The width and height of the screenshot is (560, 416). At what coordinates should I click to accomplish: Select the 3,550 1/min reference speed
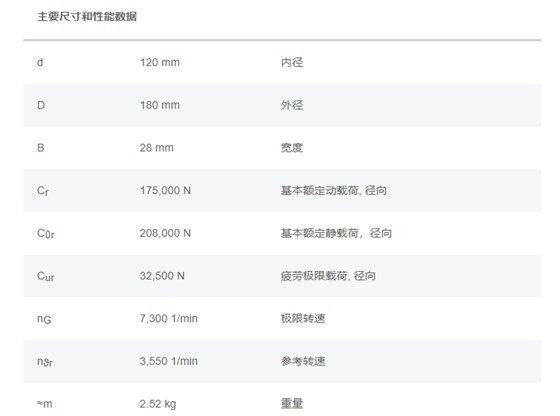(x=169, y=361)
